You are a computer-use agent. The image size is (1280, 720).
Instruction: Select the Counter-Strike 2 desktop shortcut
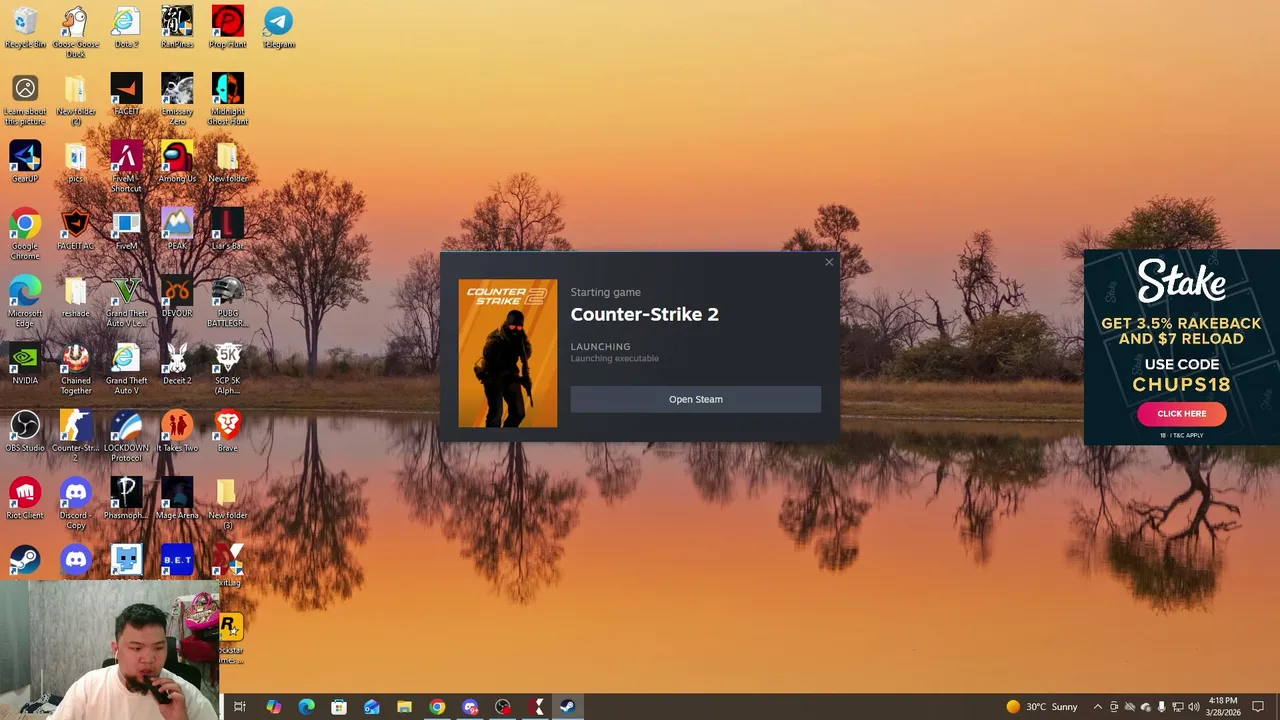[x=76, y=436]
